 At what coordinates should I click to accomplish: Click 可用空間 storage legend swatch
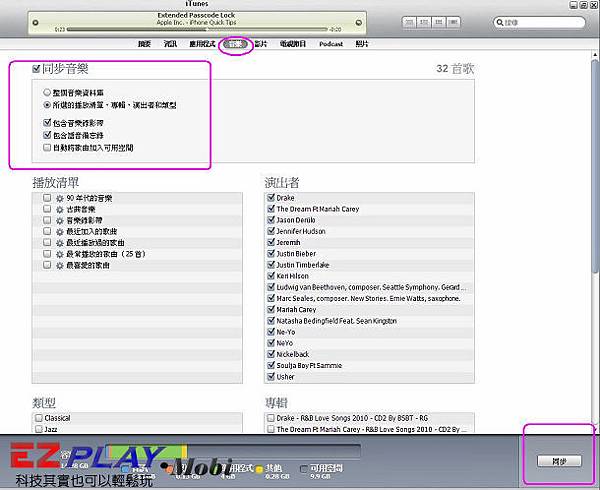point(304,469)
